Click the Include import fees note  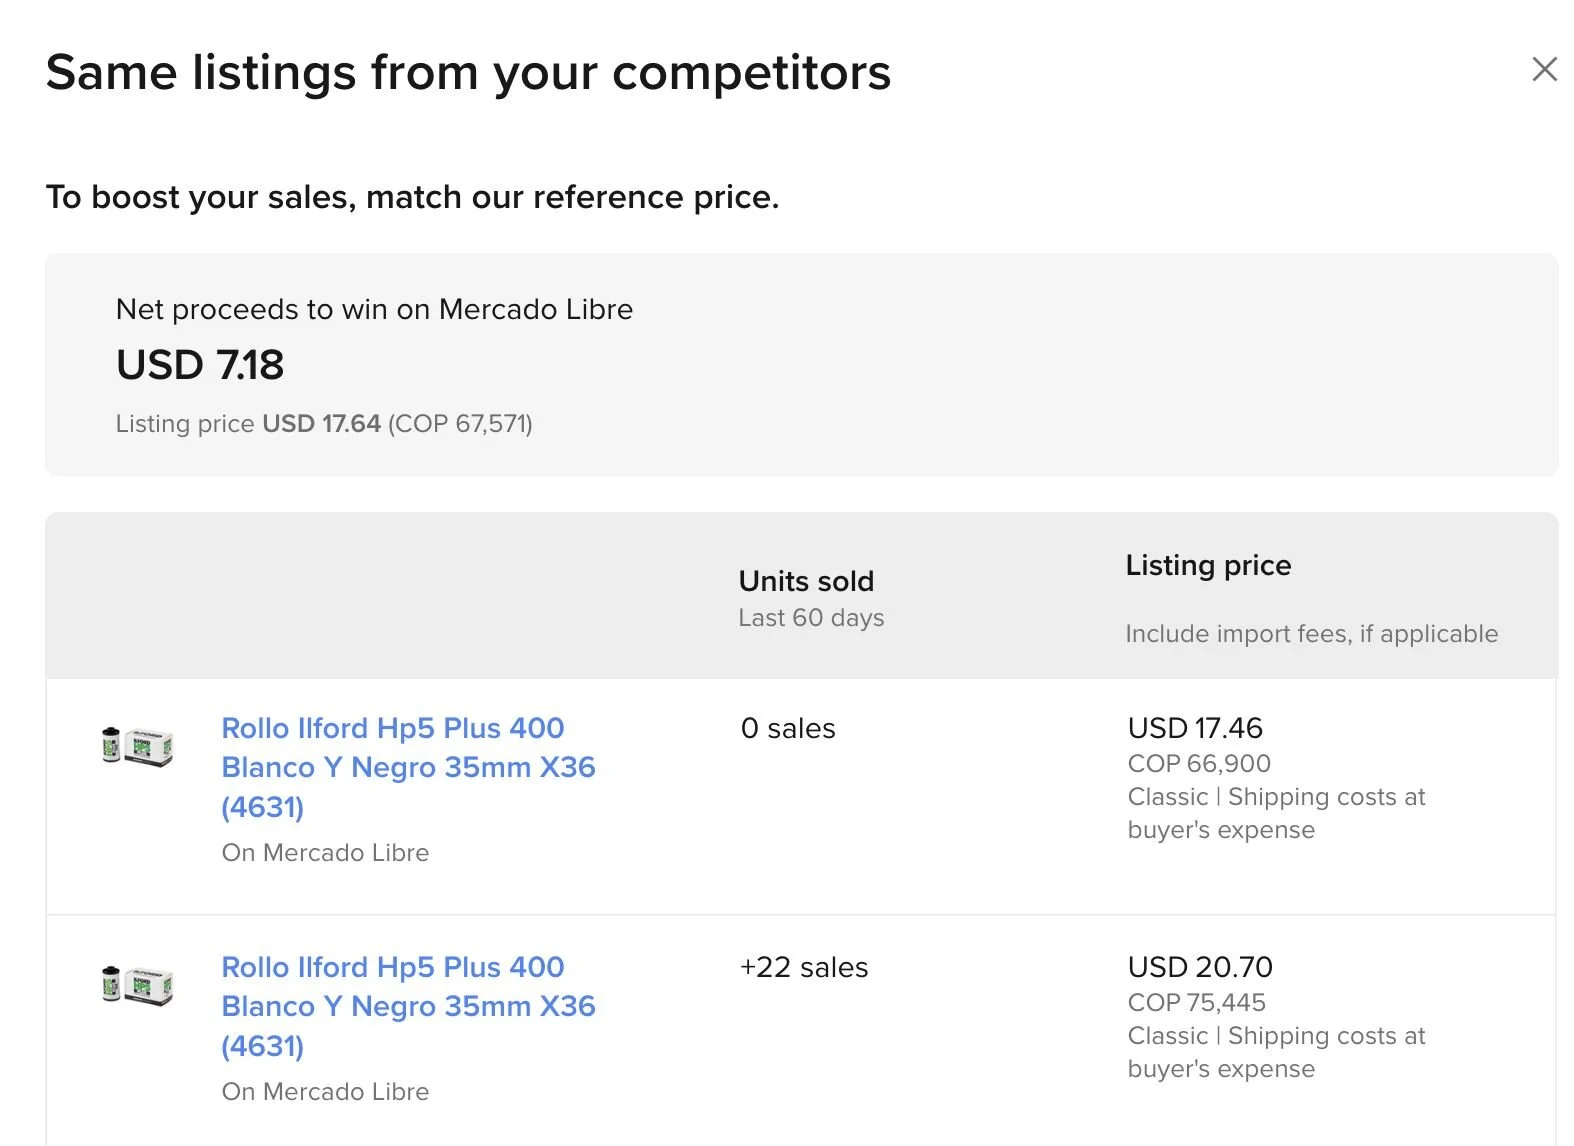point(1311,634)
